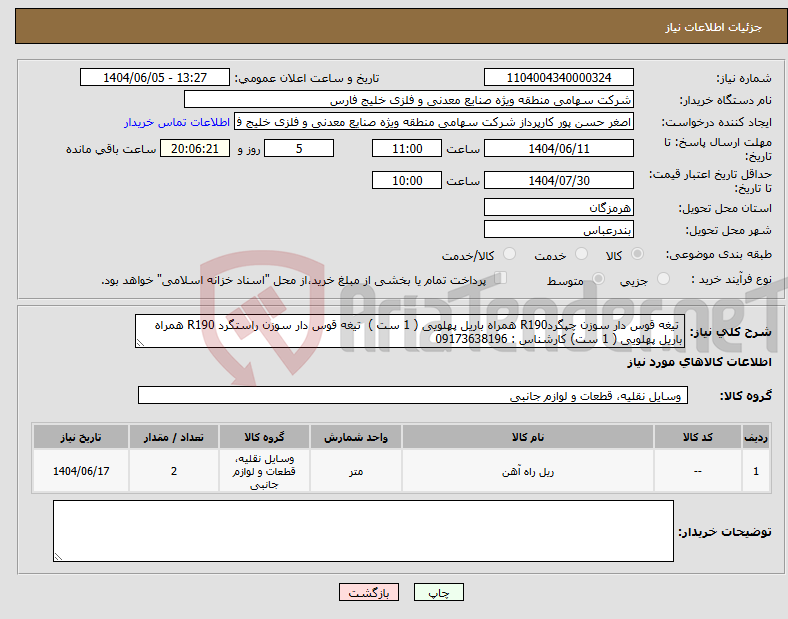Image resolution: width=788 pixels, height=619 pixels.
Task: Click the جزئیات اطلاعات نیاز page heading
Action: point(714,27)
